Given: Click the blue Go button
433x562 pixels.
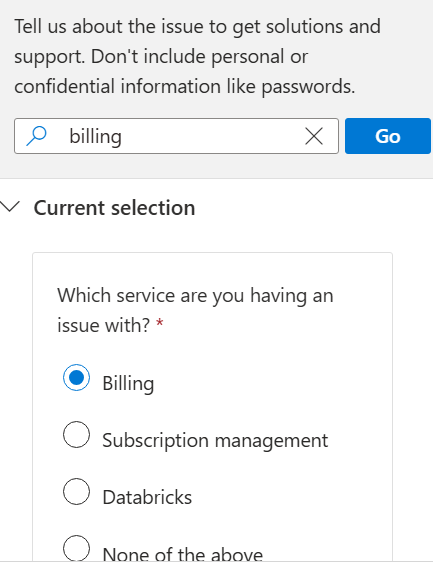Looking at the screenshot, I should point(388,136).
